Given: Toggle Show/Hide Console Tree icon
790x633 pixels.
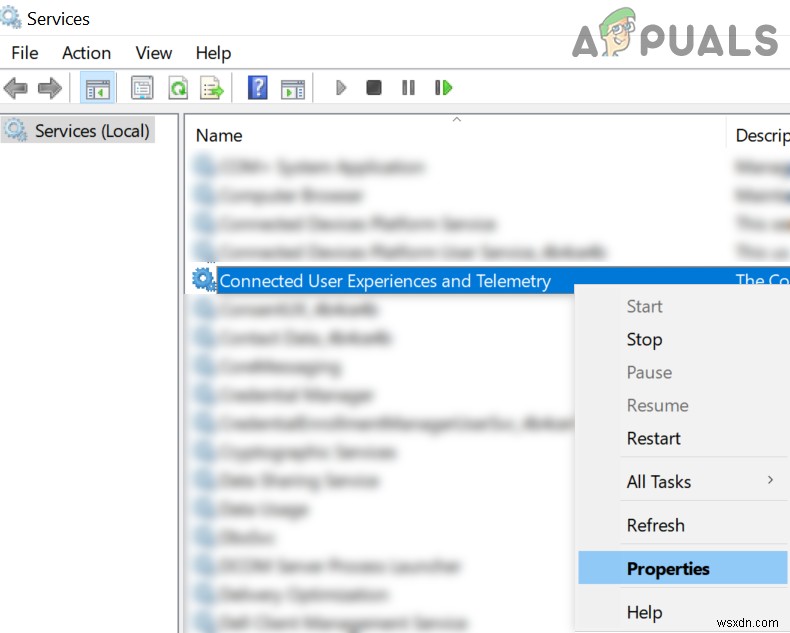Looking at the screenshot, I should pos(98,88).
